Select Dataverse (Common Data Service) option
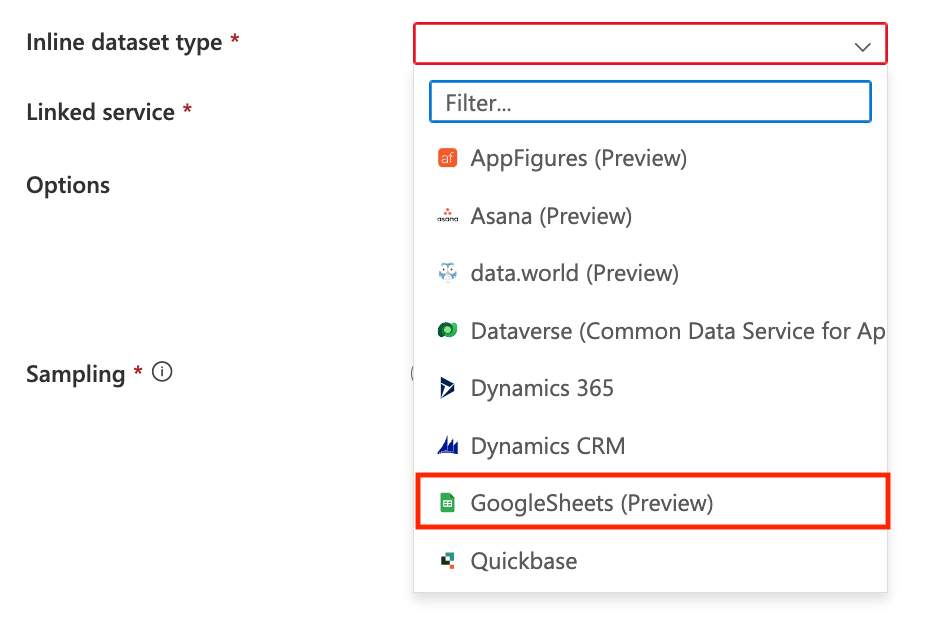This screenshot has width=940, height=636. [x=650, y=331]
